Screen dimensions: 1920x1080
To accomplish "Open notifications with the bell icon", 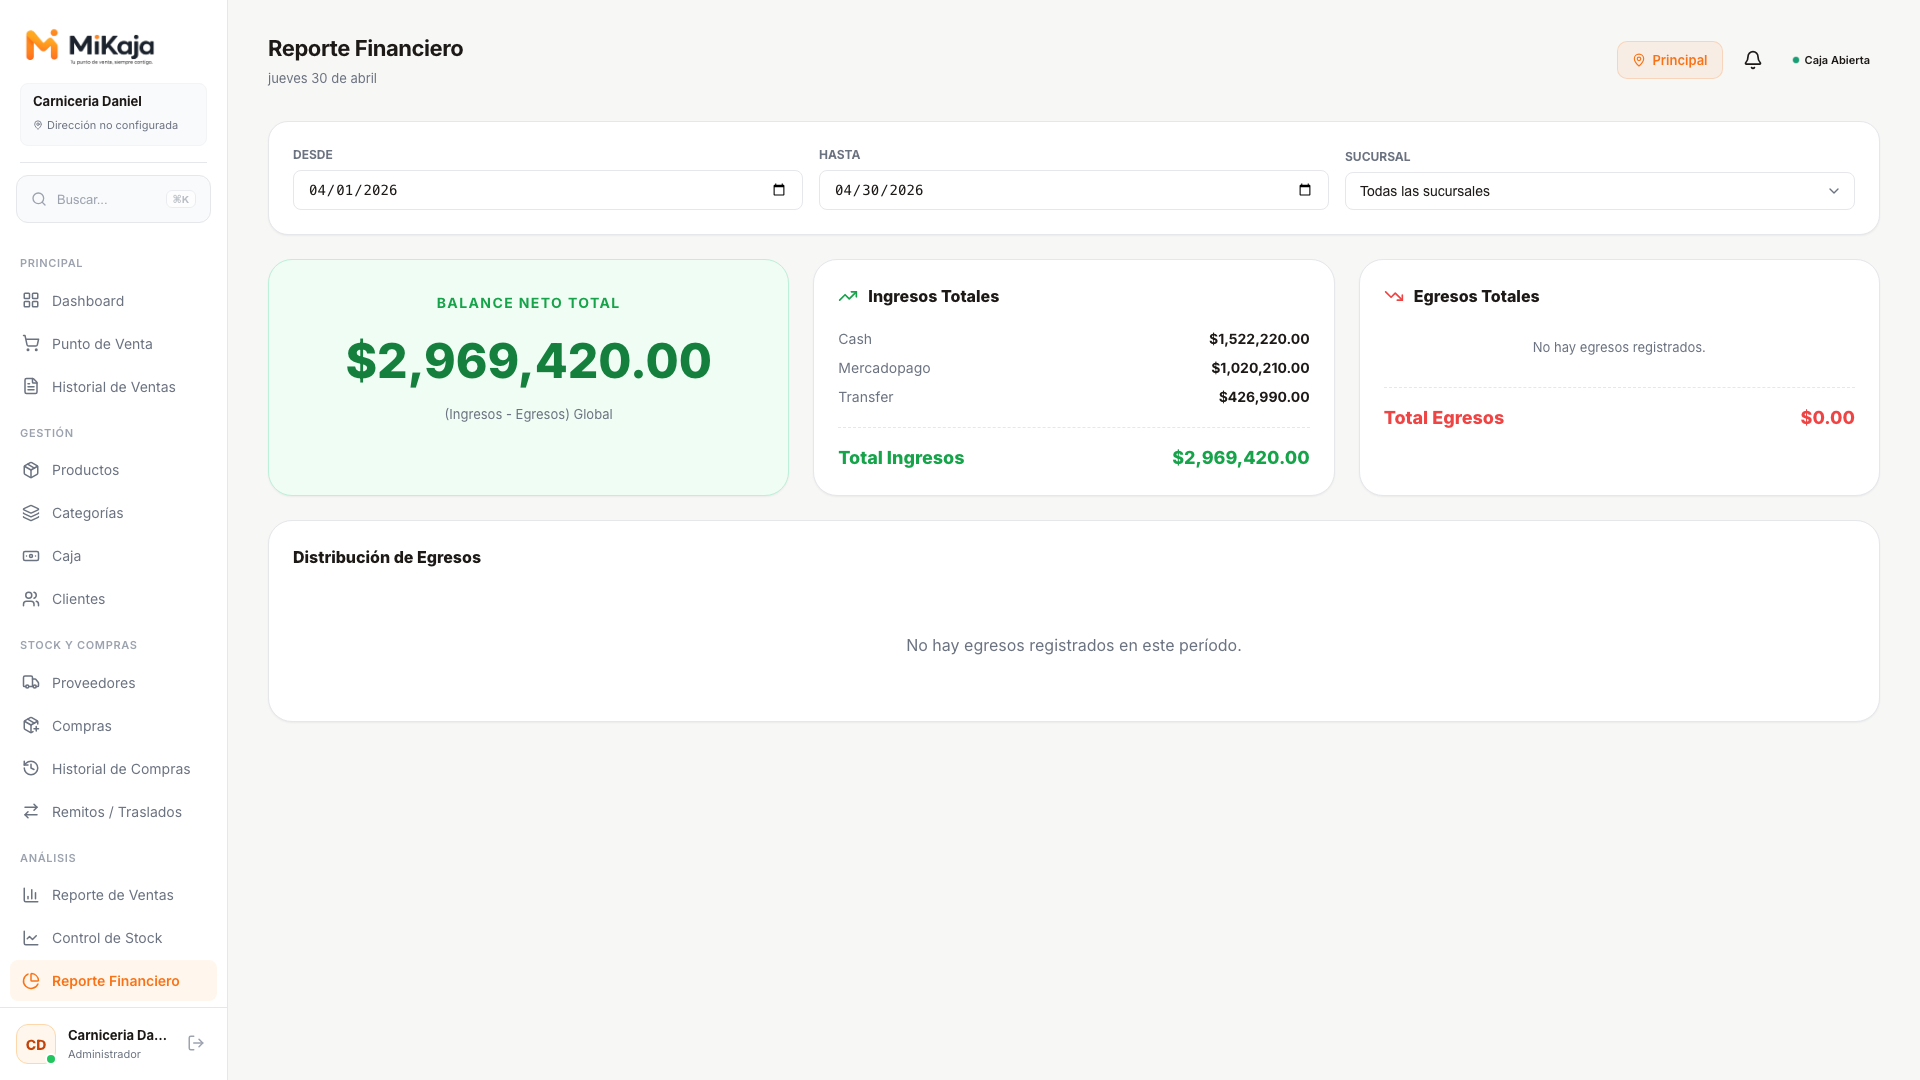I will click(1753, 60).
